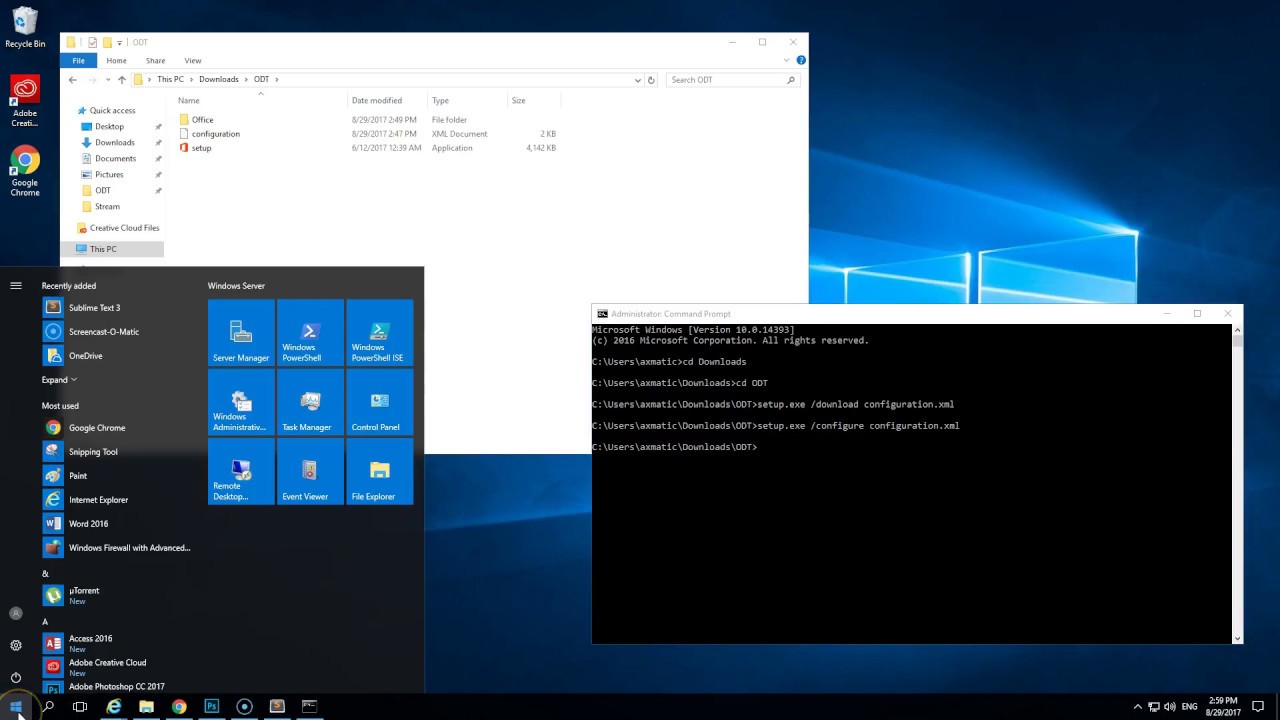Viewport: 1280px width, 720px height.
Task: Open Settings gear in the Start menu
Action: pos(16,645)
